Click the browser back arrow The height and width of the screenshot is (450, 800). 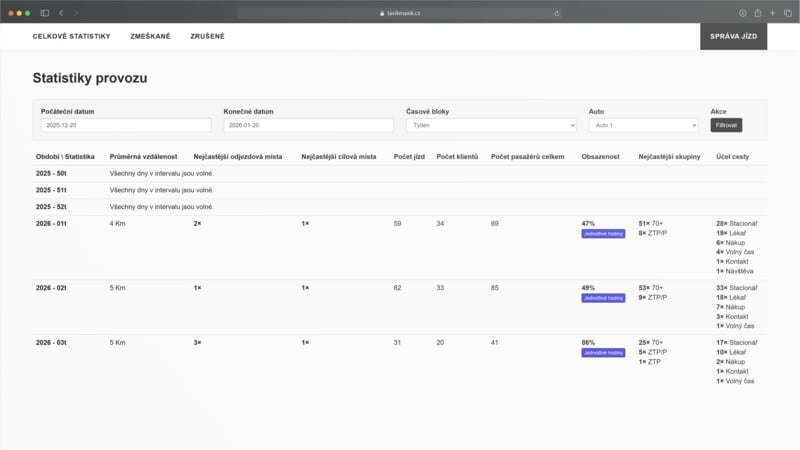pos(61,13)
